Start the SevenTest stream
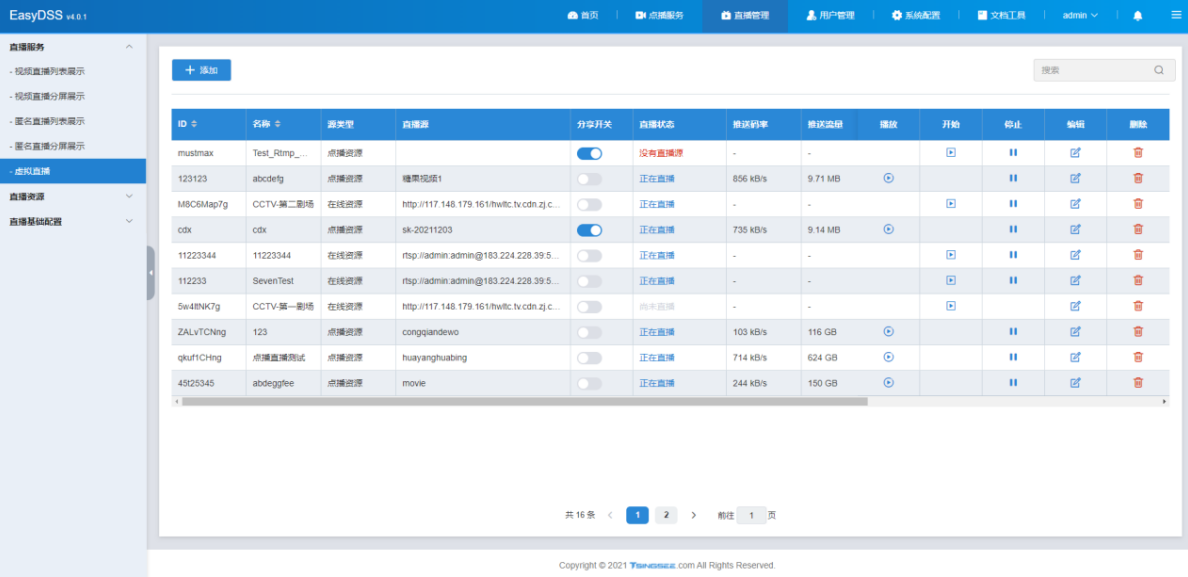This screenshot has height=577, width=1188. pos(950,280)
